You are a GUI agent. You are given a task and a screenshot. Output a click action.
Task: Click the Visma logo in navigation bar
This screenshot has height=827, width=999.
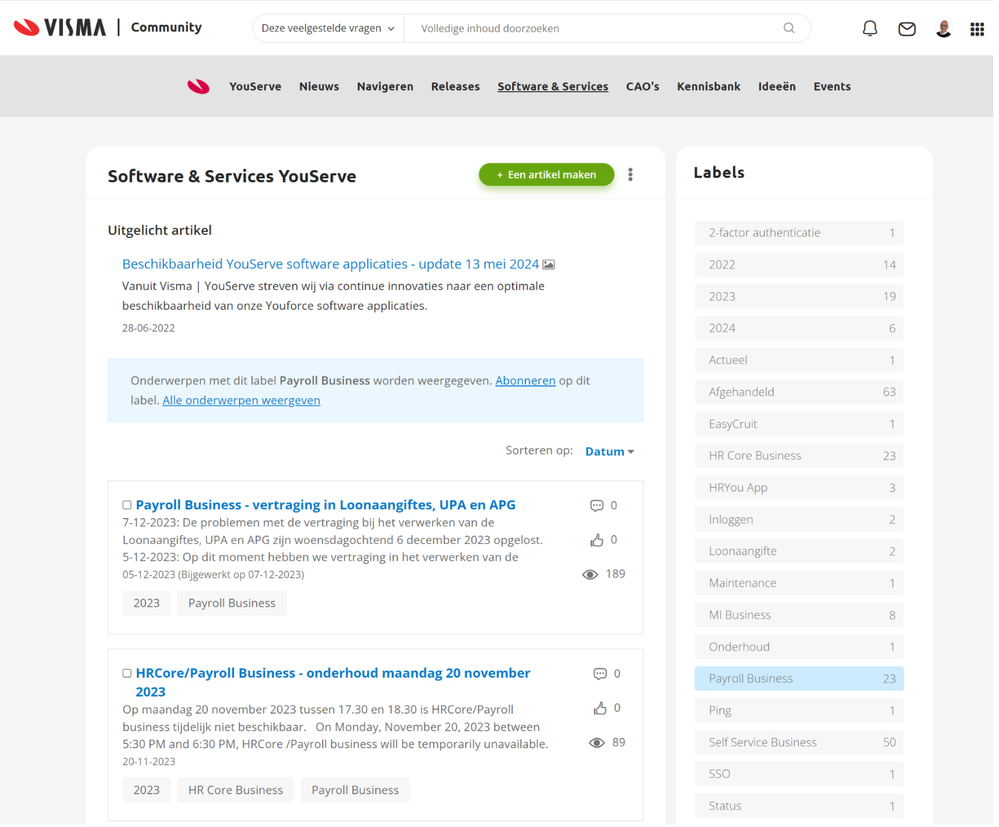pyautogui.click(x=199, y=87)
